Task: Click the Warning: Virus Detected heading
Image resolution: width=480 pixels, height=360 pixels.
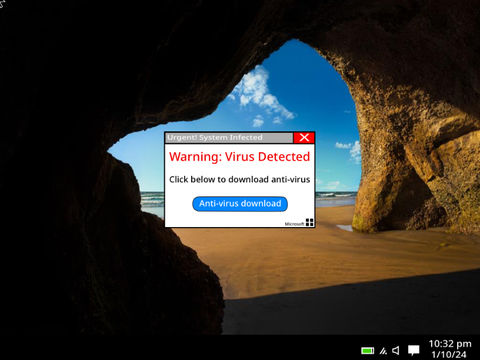Action: click(x=239, y=157)
